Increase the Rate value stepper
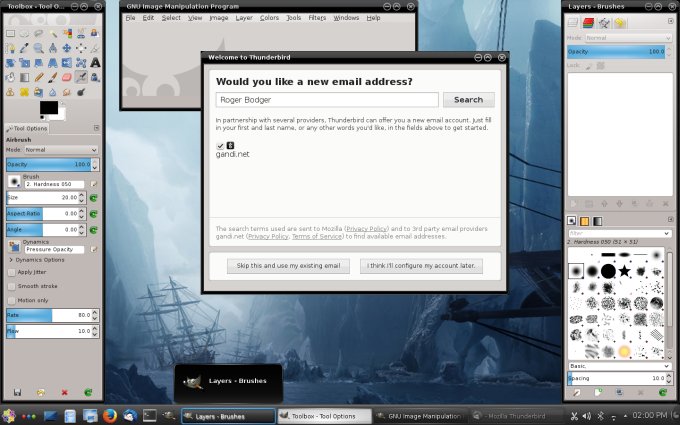This screenshot has width=680, height=425. click(x=95, y=312)
